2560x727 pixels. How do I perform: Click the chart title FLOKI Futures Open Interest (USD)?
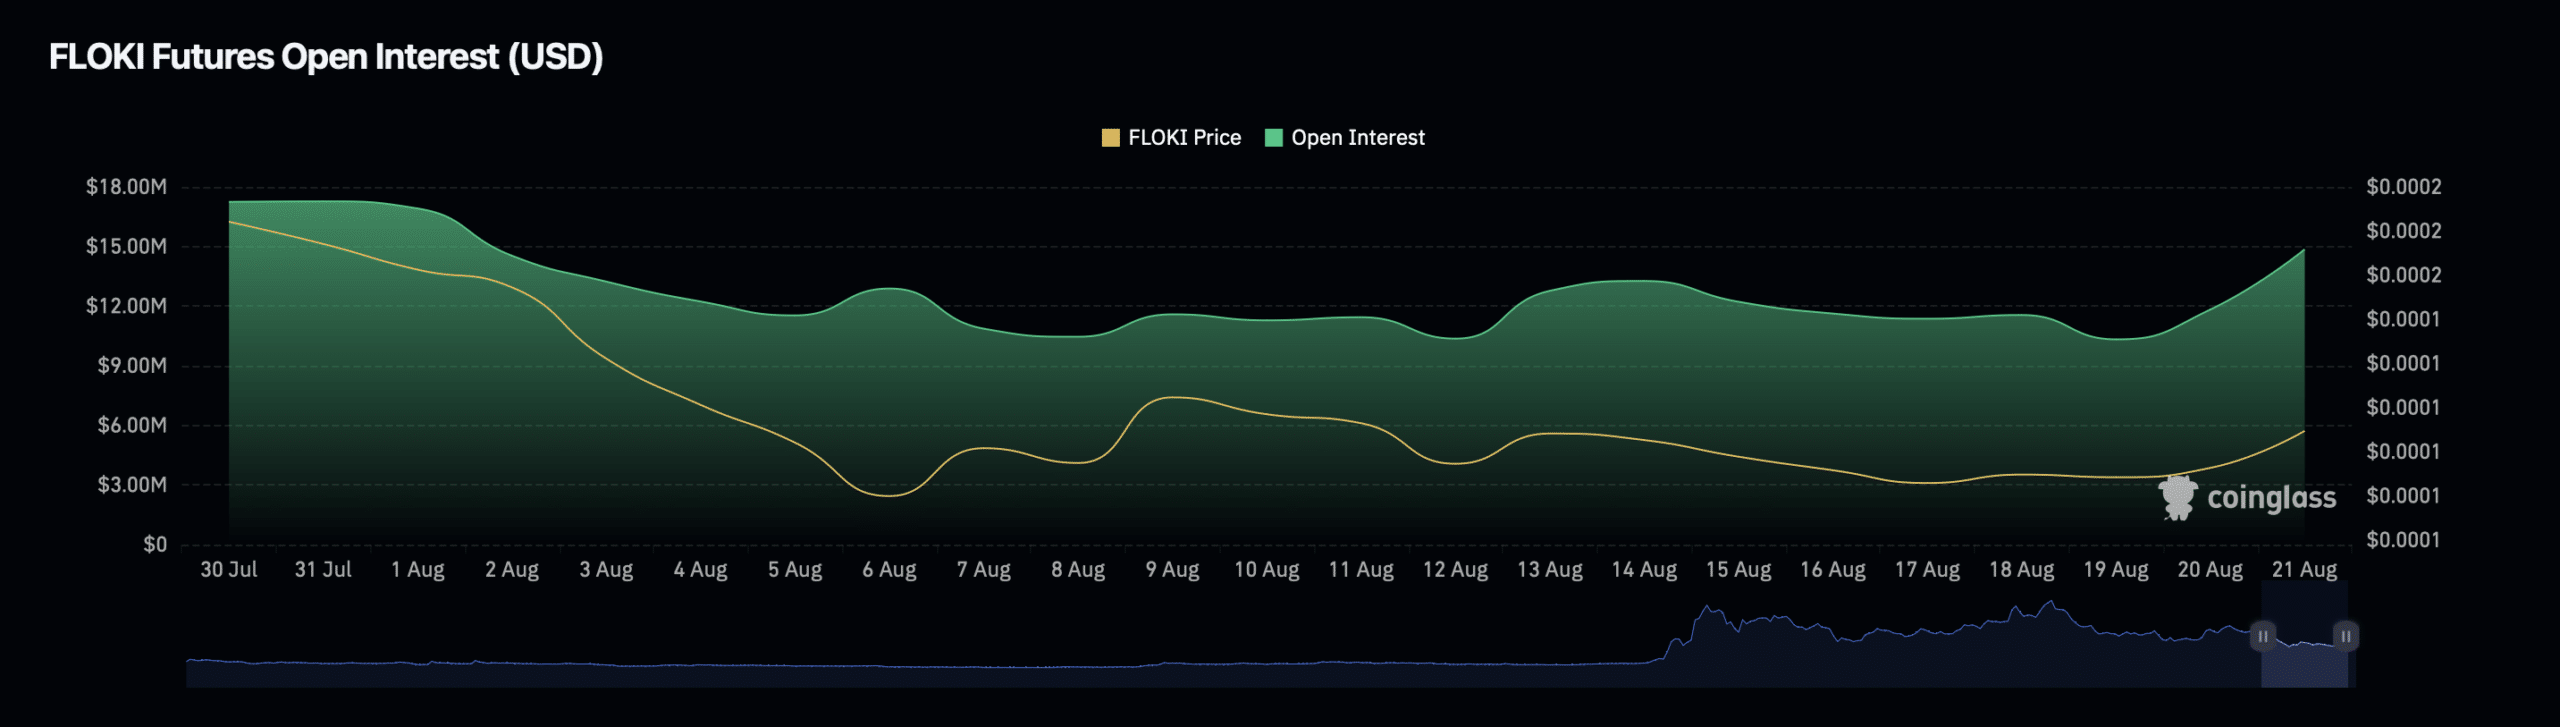[x=326, y=57]
